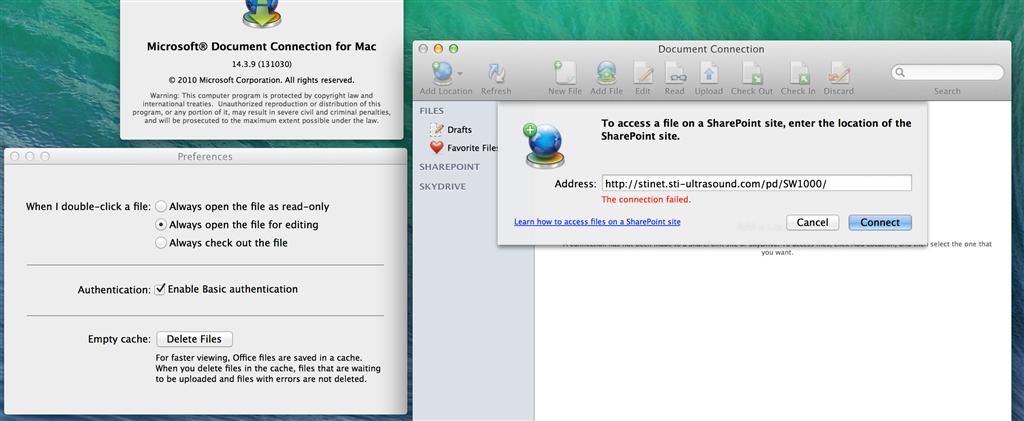Click the Add File toolbar icon
The image size is (1024, 421).
(x=607, y=72)
